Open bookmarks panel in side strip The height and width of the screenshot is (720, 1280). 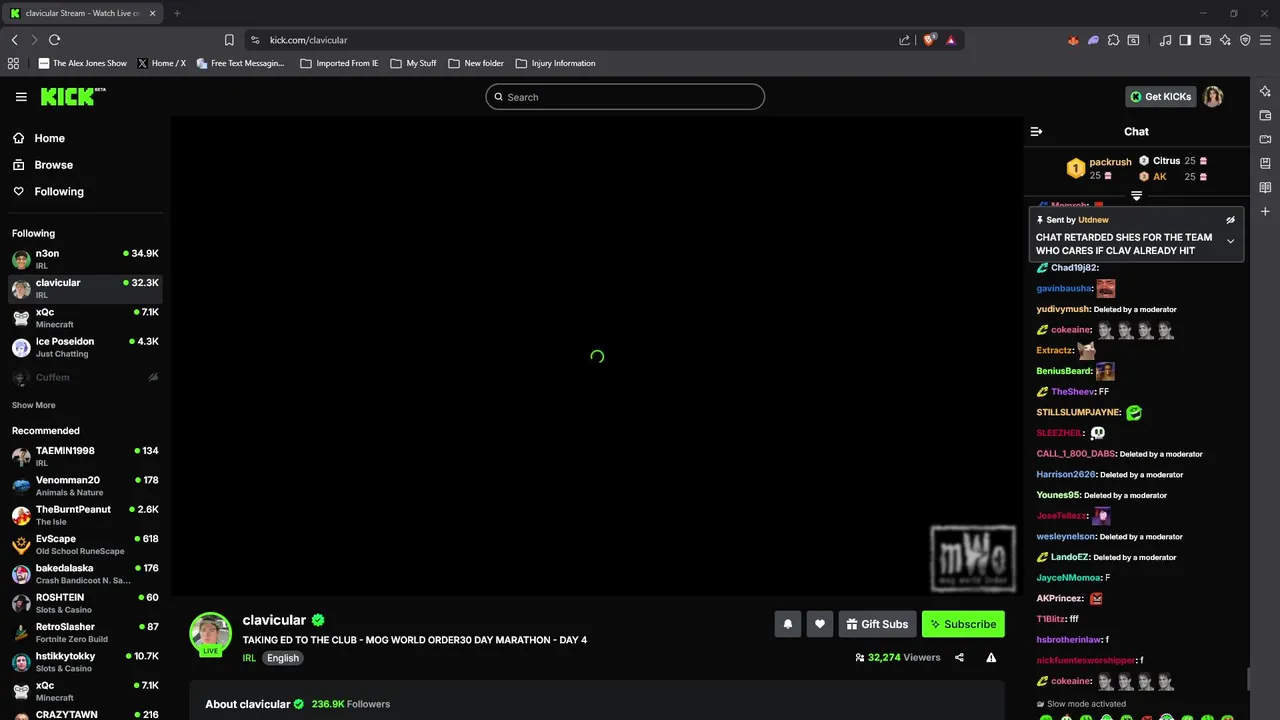point(1265,163)
